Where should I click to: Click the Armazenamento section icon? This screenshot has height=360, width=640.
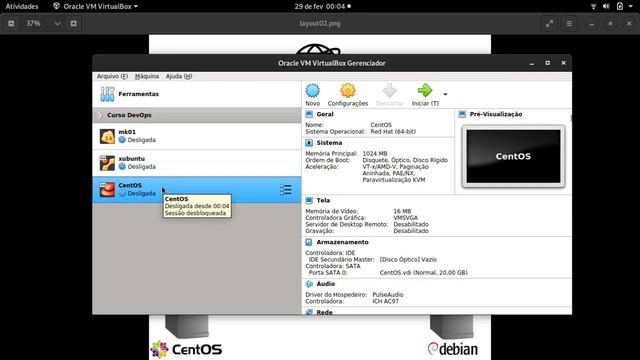pos(309,242)
